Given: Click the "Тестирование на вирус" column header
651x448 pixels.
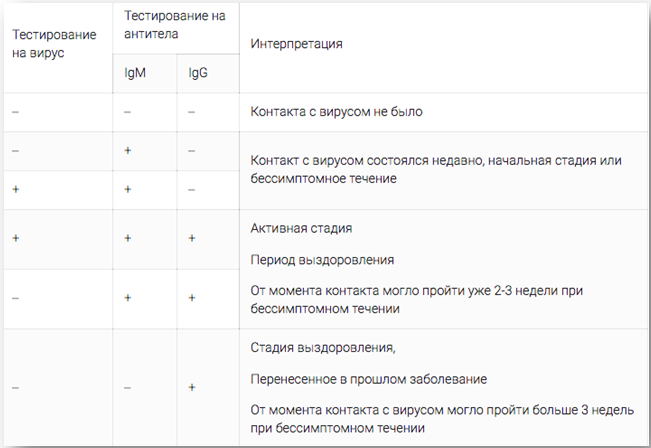Looking at the screenshot, I should tap(54, 44).
